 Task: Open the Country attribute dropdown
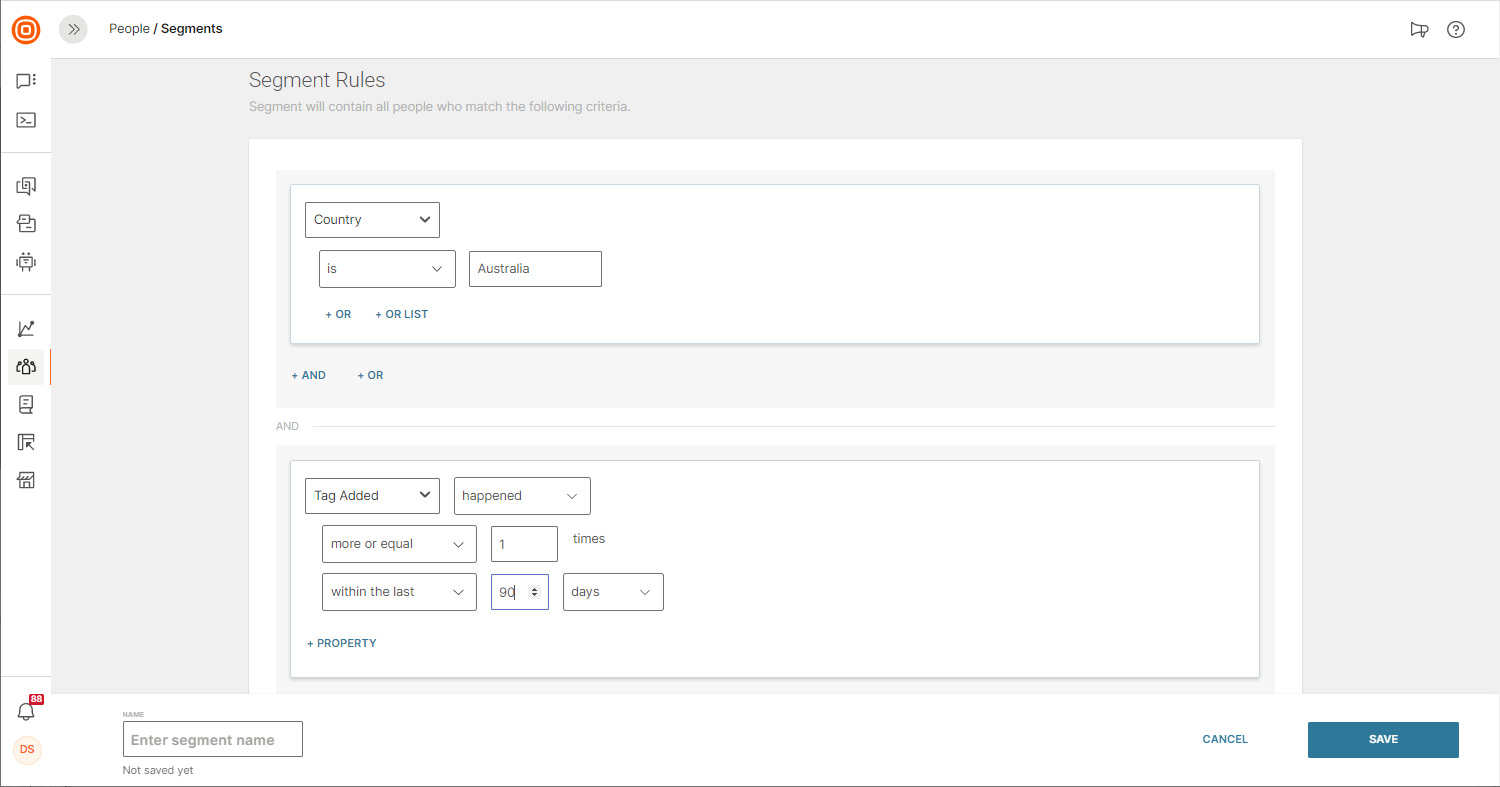coord(372,220)
